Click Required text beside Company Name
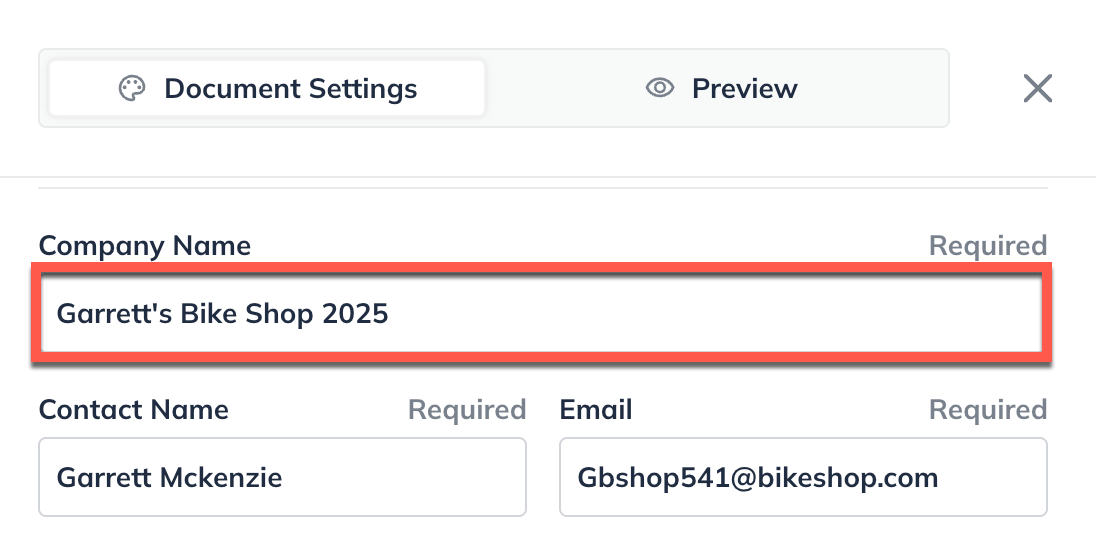Screen dimensions: 1096x548 [x=987, y=245]
